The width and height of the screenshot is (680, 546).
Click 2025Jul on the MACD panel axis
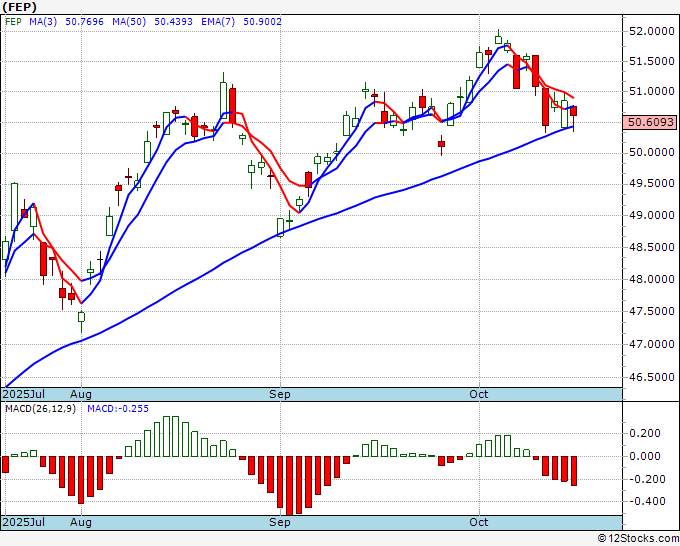(x=23, y=522)
